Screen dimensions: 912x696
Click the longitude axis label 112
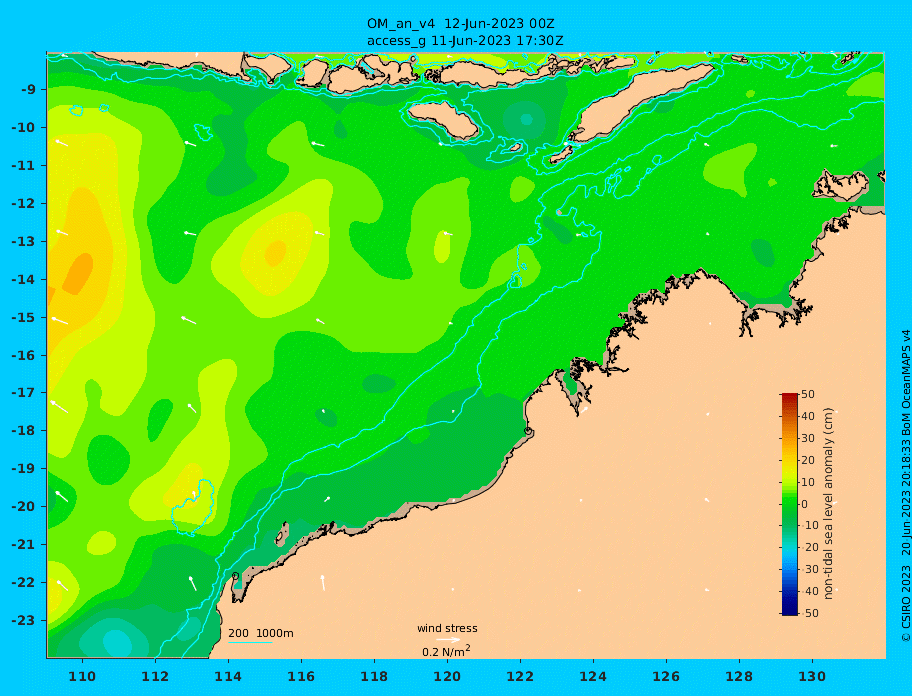coord(155,676)
